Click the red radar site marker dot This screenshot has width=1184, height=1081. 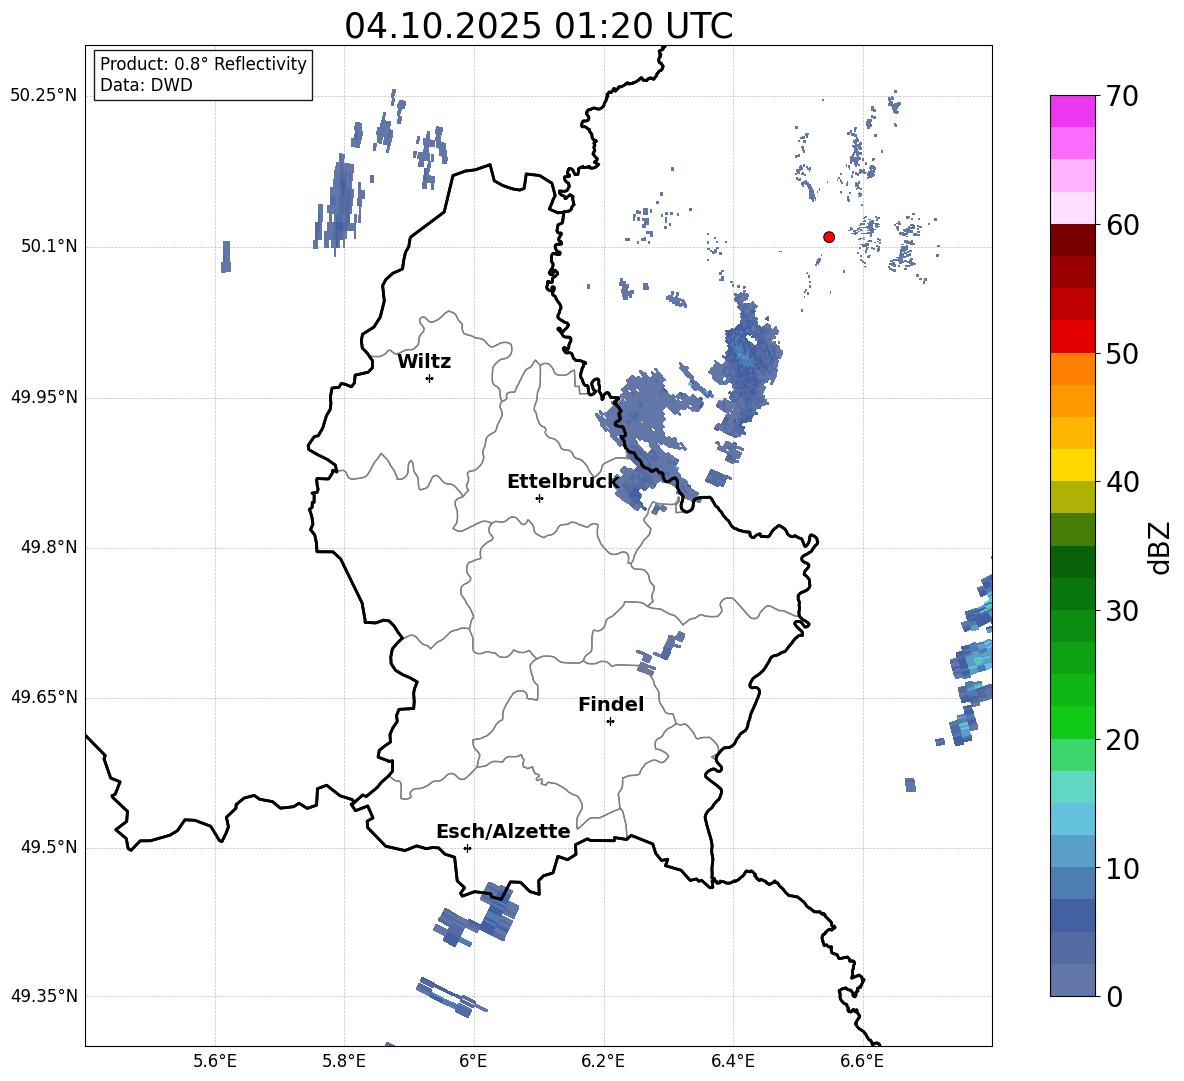click(x=829, y=237)
